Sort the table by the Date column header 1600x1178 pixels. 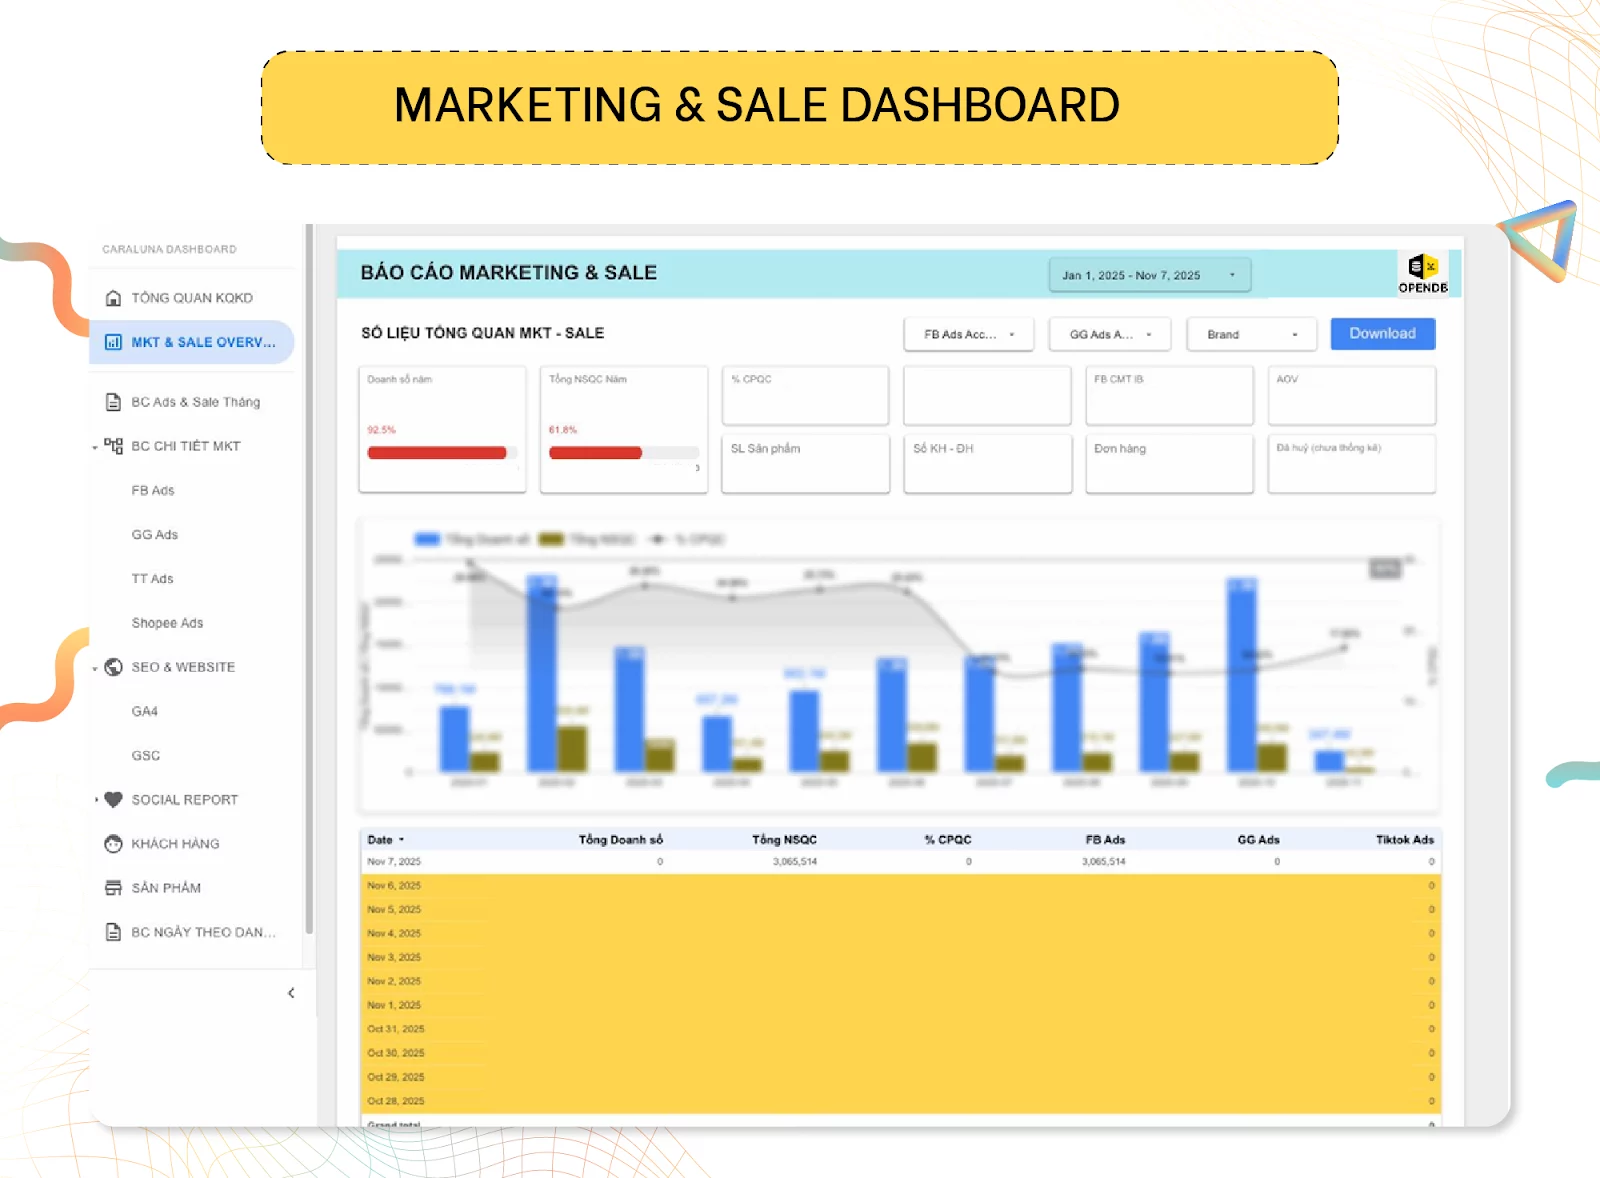point(383,840)
